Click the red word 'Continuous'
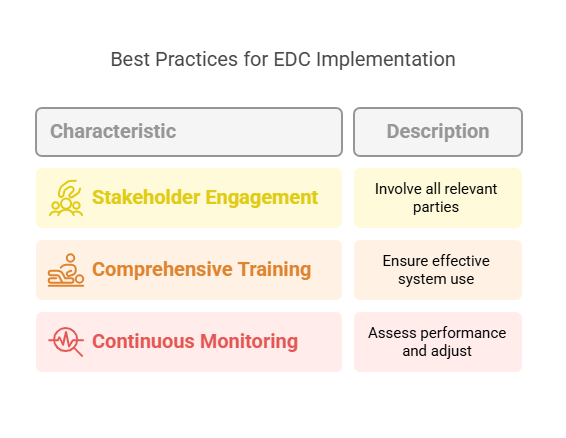The height and width of the screenshot is (438, 566). pyautogui.click(x=143, y=341)
